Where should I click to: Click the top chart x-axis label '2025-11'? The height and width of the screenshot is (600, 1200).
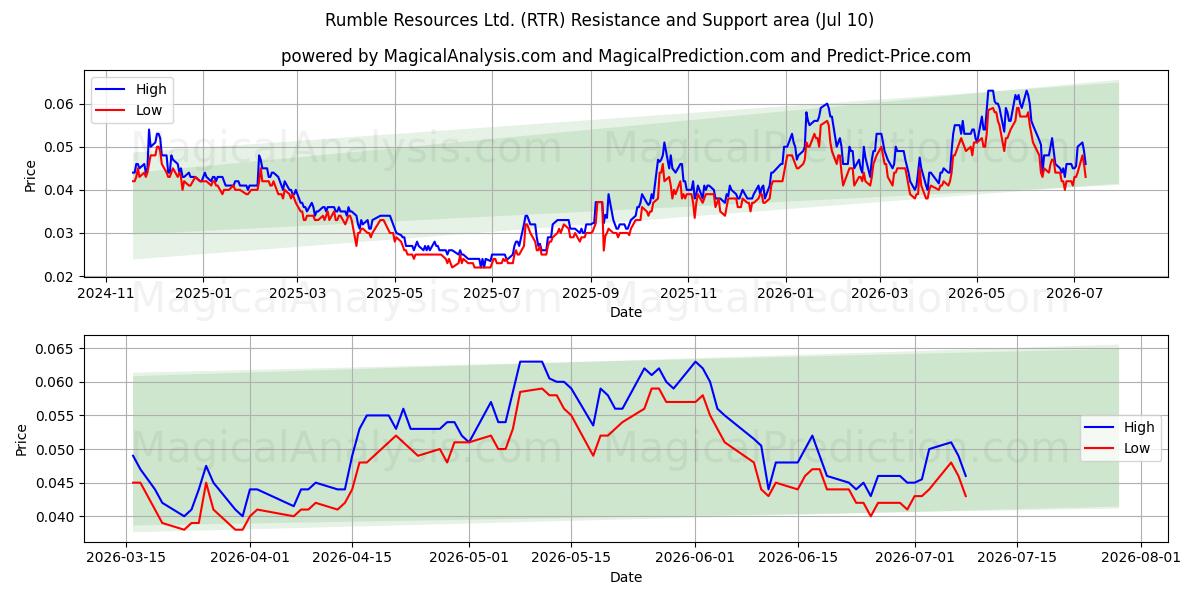(687, 295)
